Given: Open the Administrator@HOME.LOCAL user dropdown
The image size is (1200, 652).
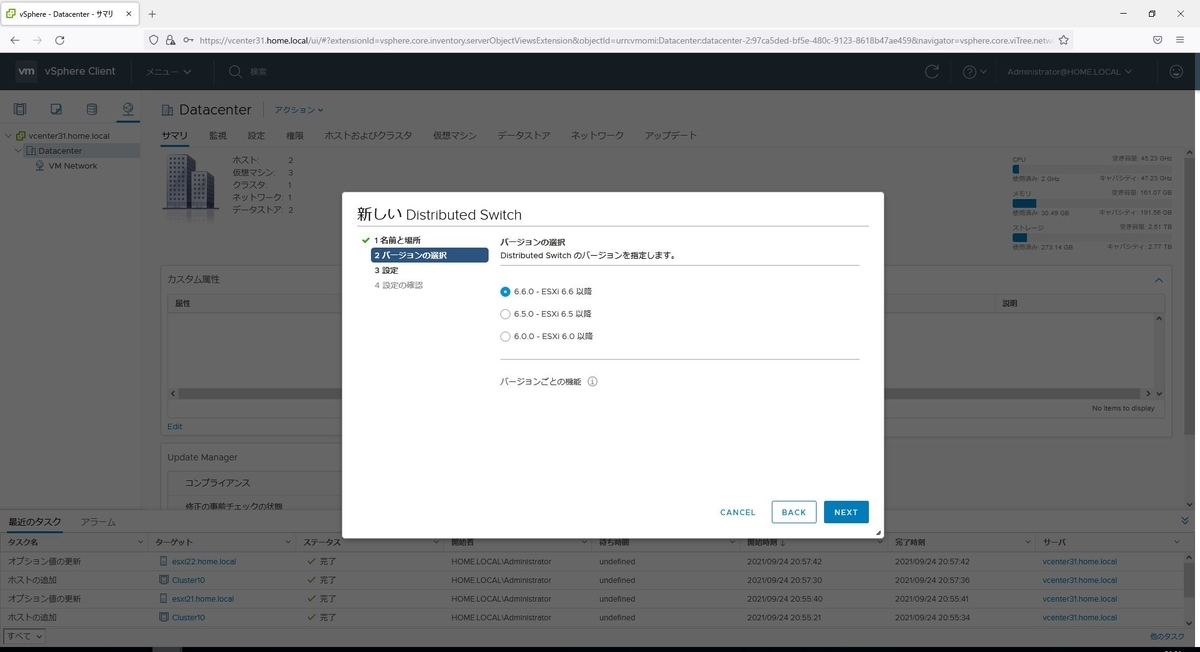Looking at the screenshot, I should pos(1070,72).
